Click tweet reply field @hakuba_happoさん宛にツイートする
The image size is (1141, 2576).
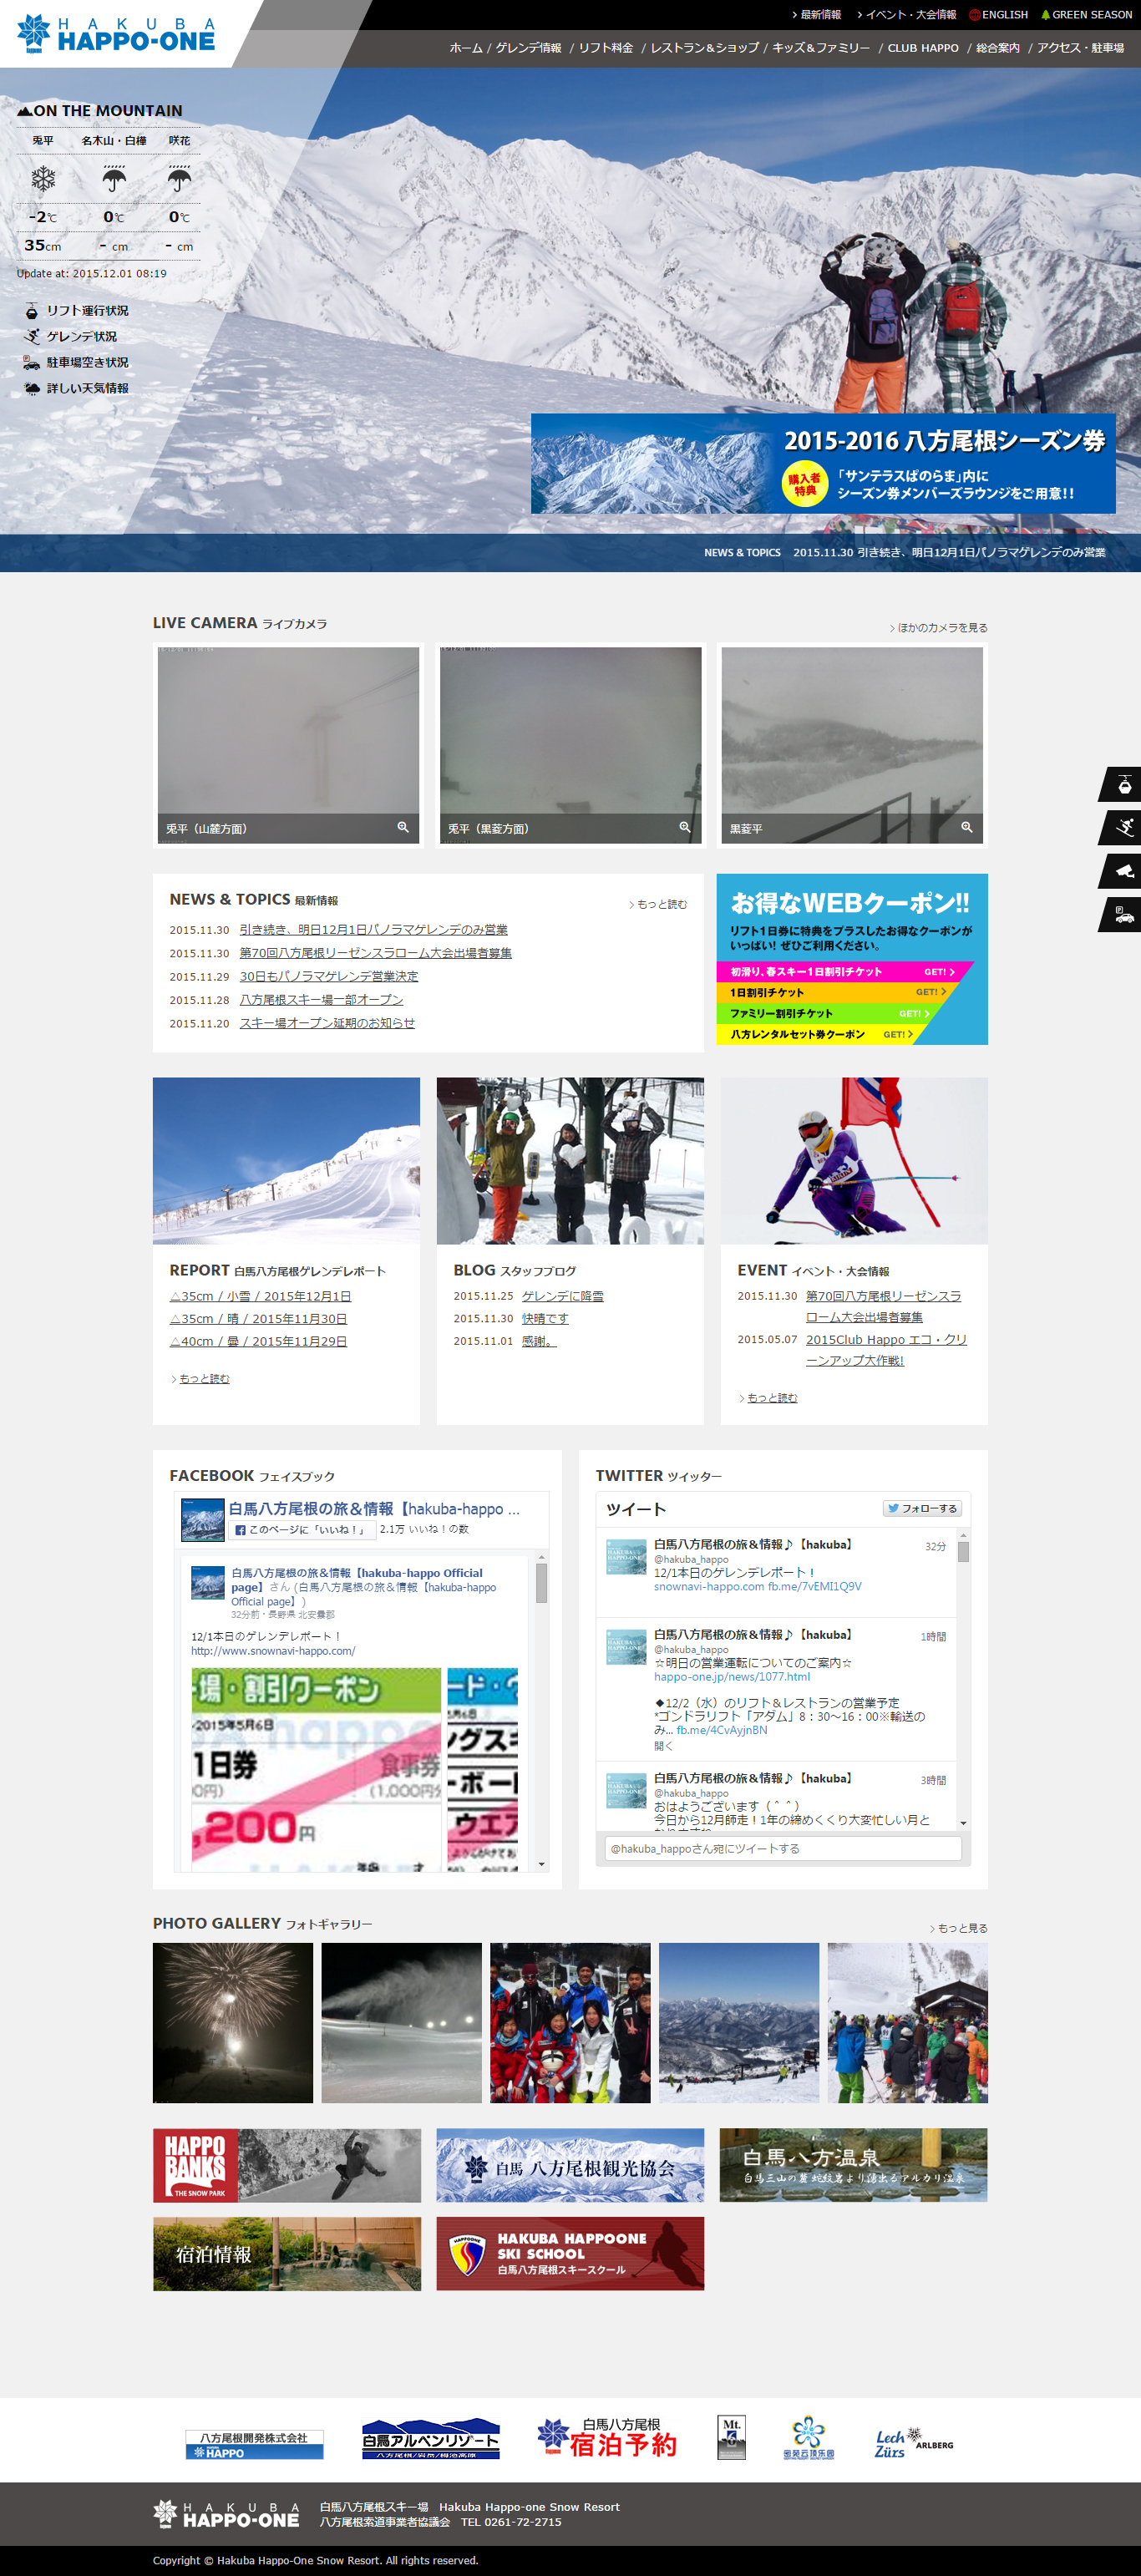[783, 1849]
